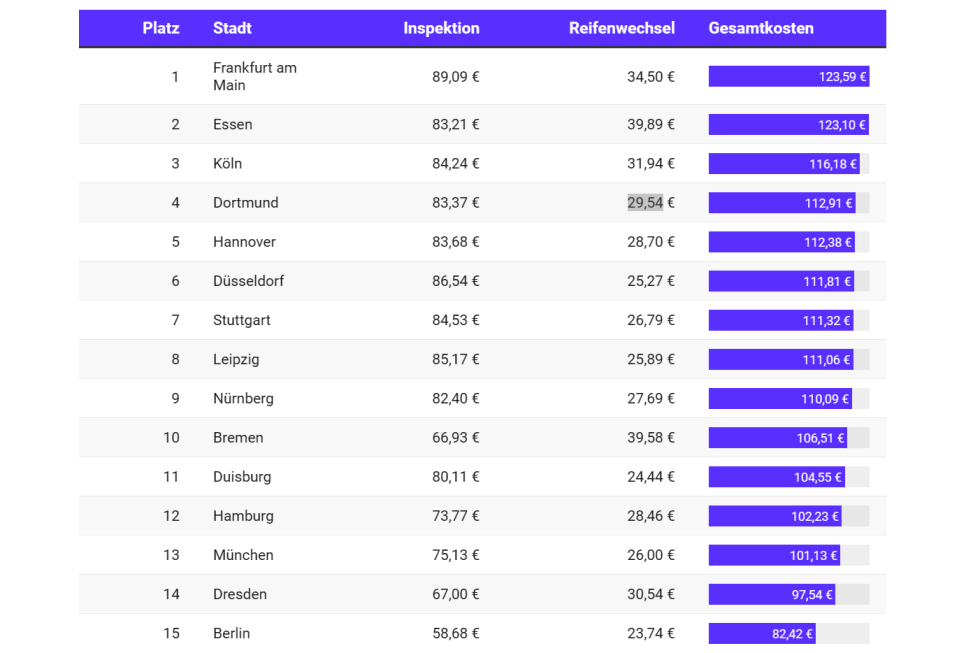This screenshot has width=980, height=653.
Task: Click Dresden's inspection price 67,00 €
Action: click(x=455, y=595)
